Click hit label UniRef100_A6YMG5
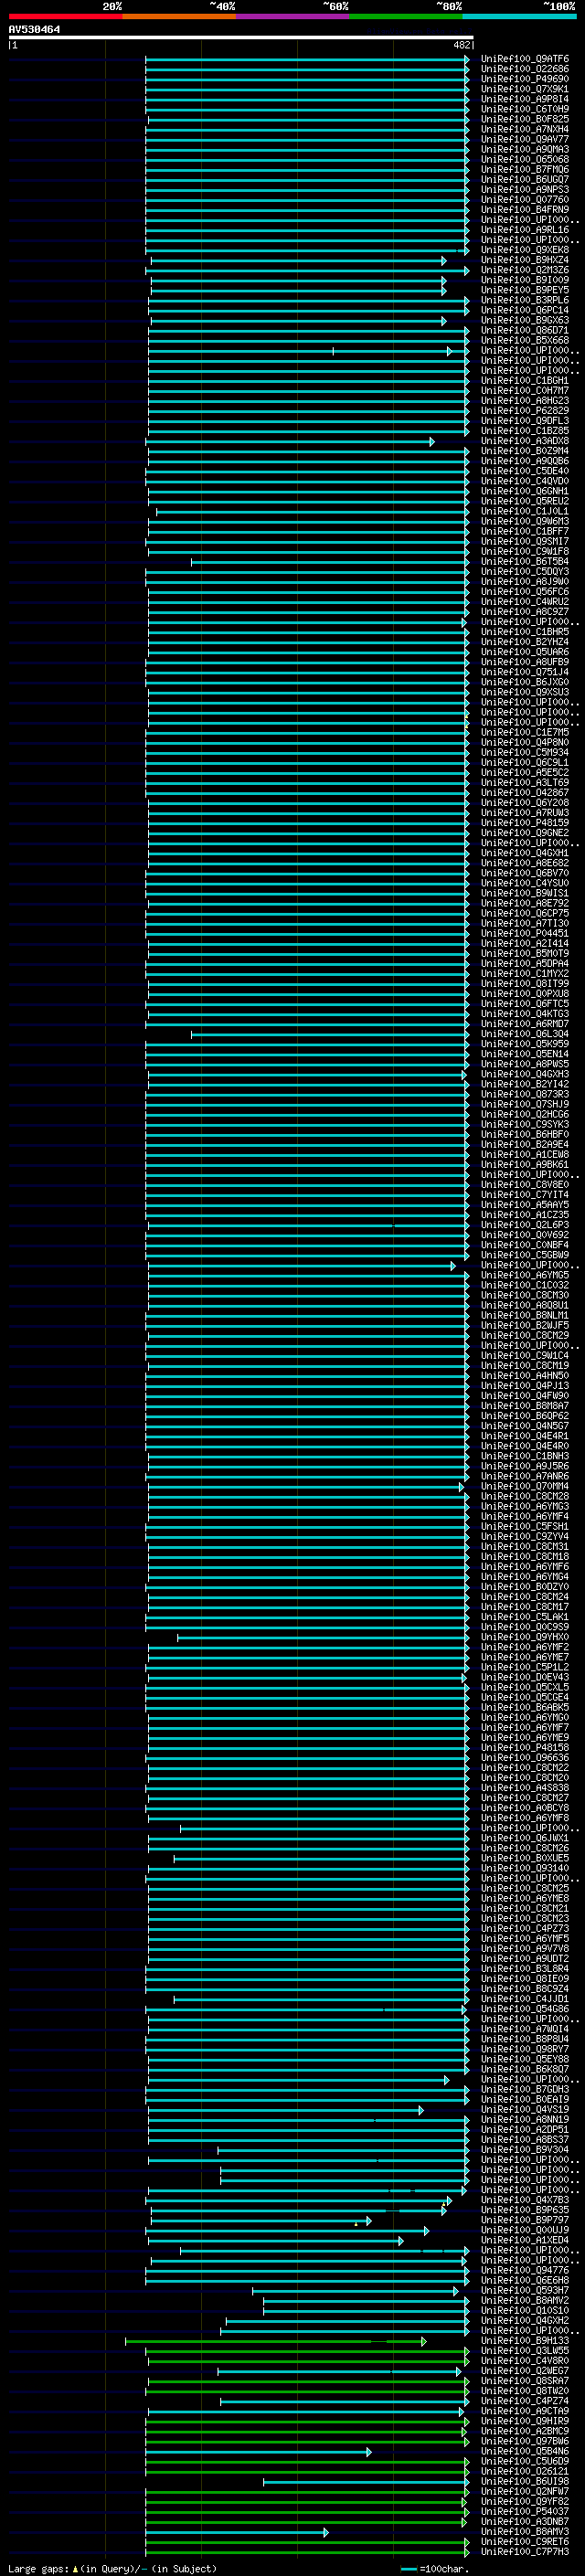The width and height of the screenshot is (585, 2576). pyautogui.click(x=525, y=1276)
